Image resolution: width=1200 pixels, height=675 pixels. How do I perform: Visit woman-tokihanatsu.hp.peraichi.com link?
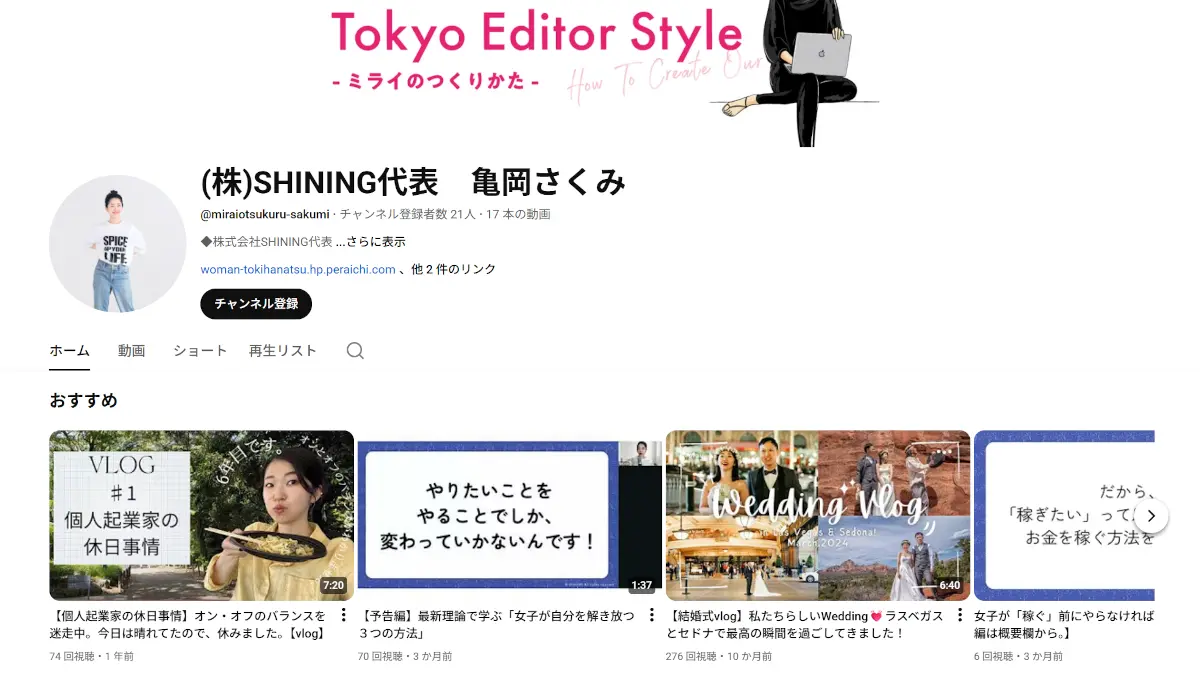click(x=298, y=269)
